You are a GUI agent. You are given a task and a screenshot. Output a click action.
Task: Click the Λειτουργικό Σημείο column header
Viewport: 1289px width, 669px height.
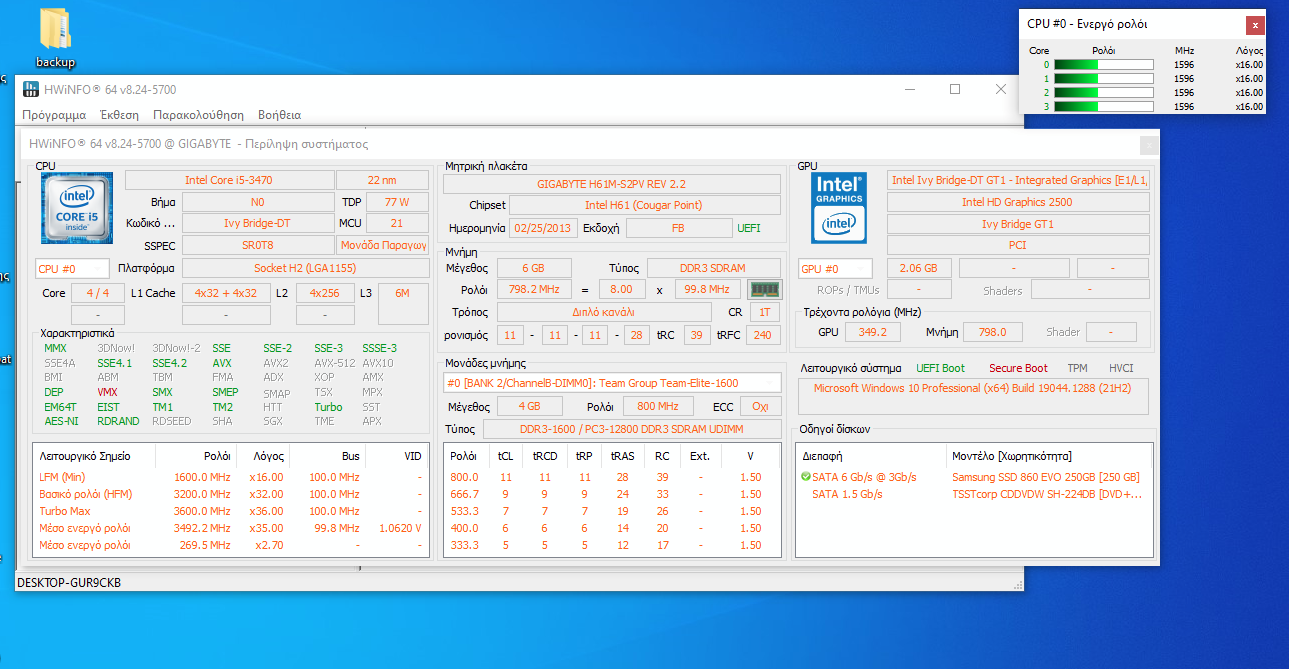(95, 456)
